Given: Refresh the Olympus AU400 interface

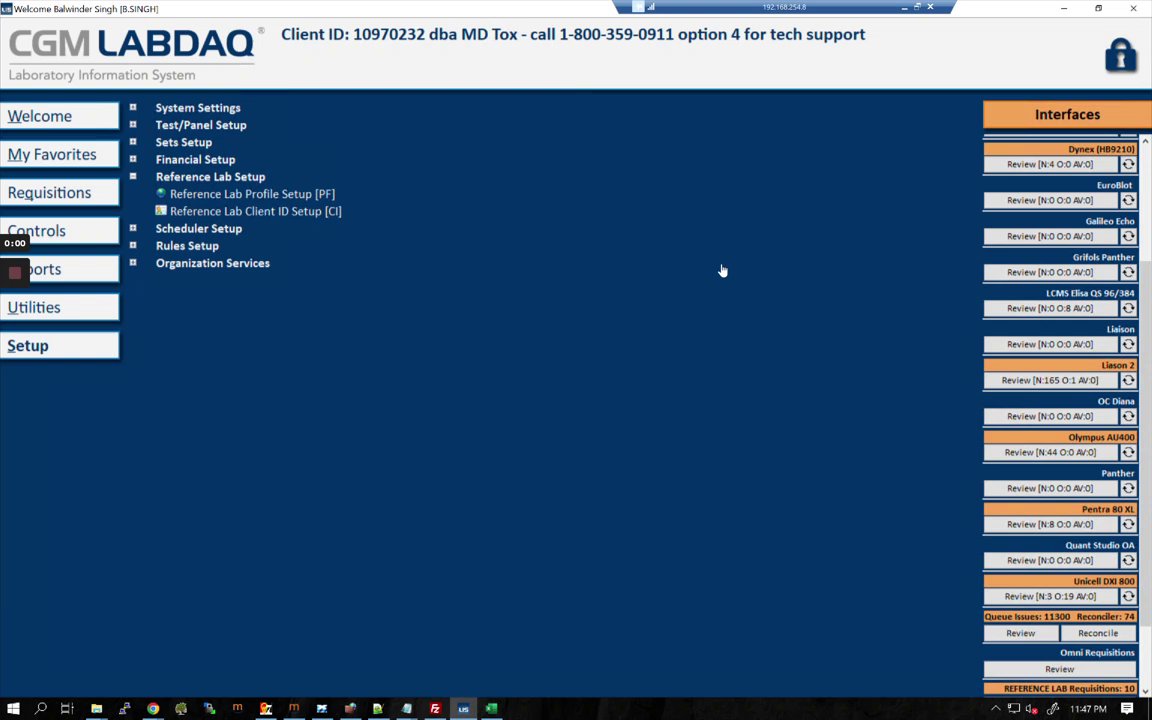Looking at the screenshot, I should (1128, 453).
